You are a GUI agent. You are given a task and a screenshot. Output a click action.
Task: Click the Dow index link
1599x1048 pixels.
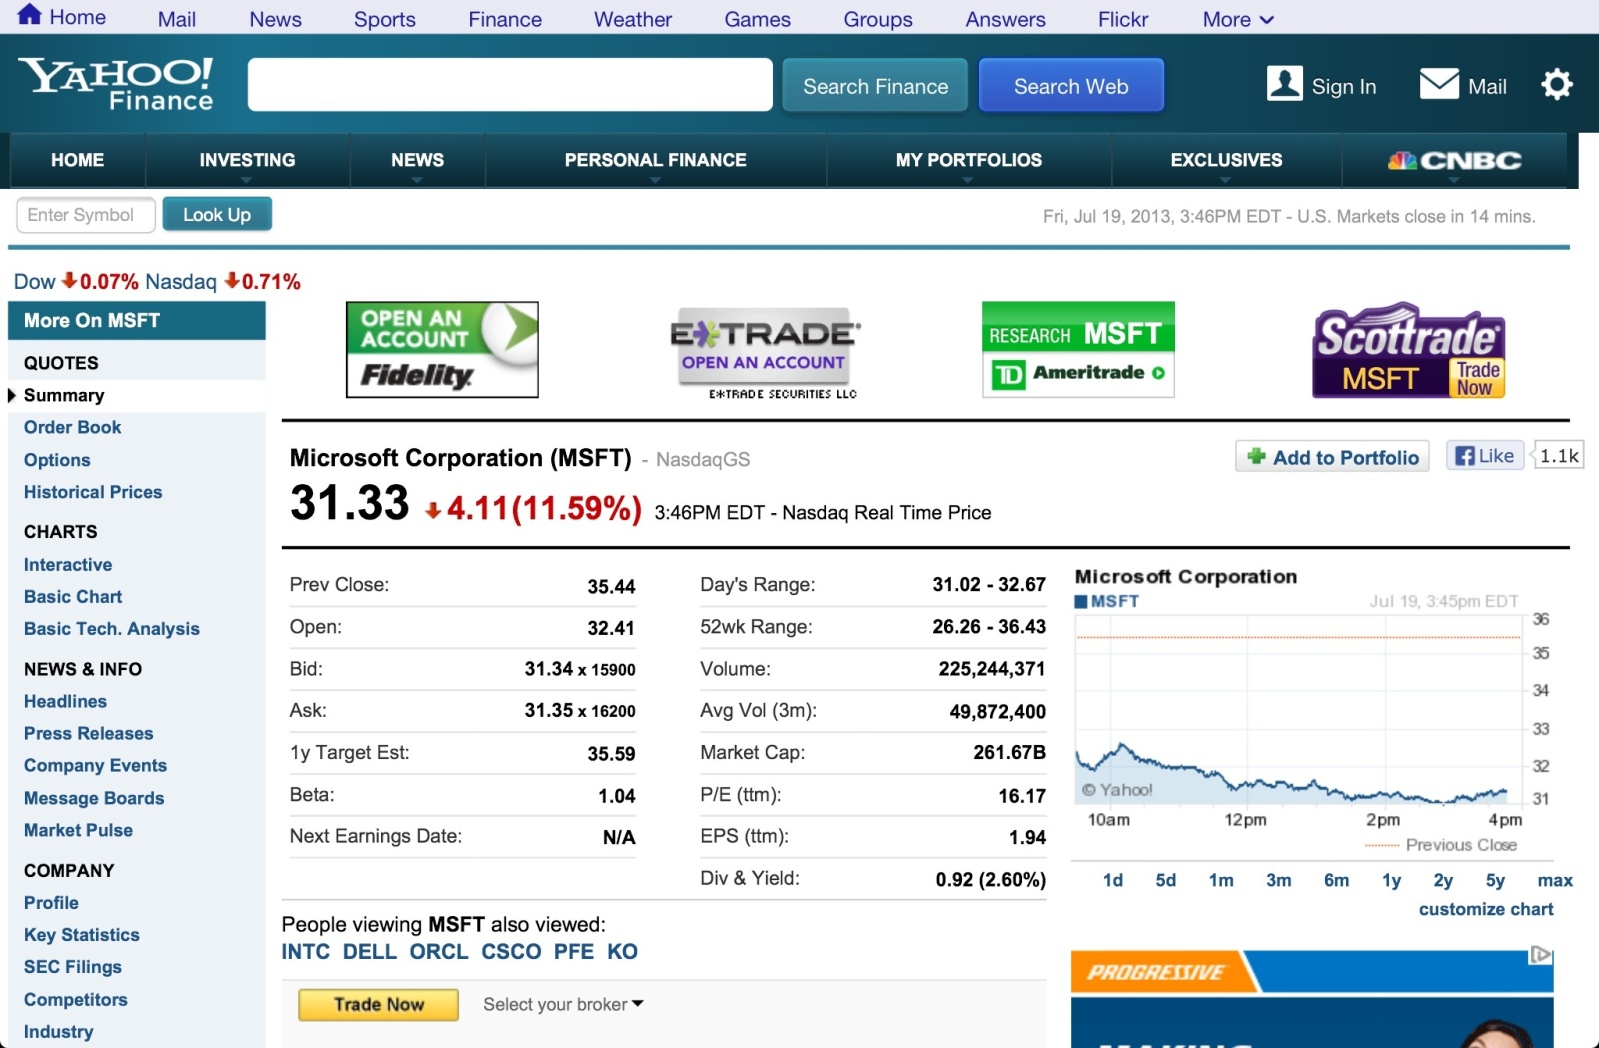coord(35,282)
